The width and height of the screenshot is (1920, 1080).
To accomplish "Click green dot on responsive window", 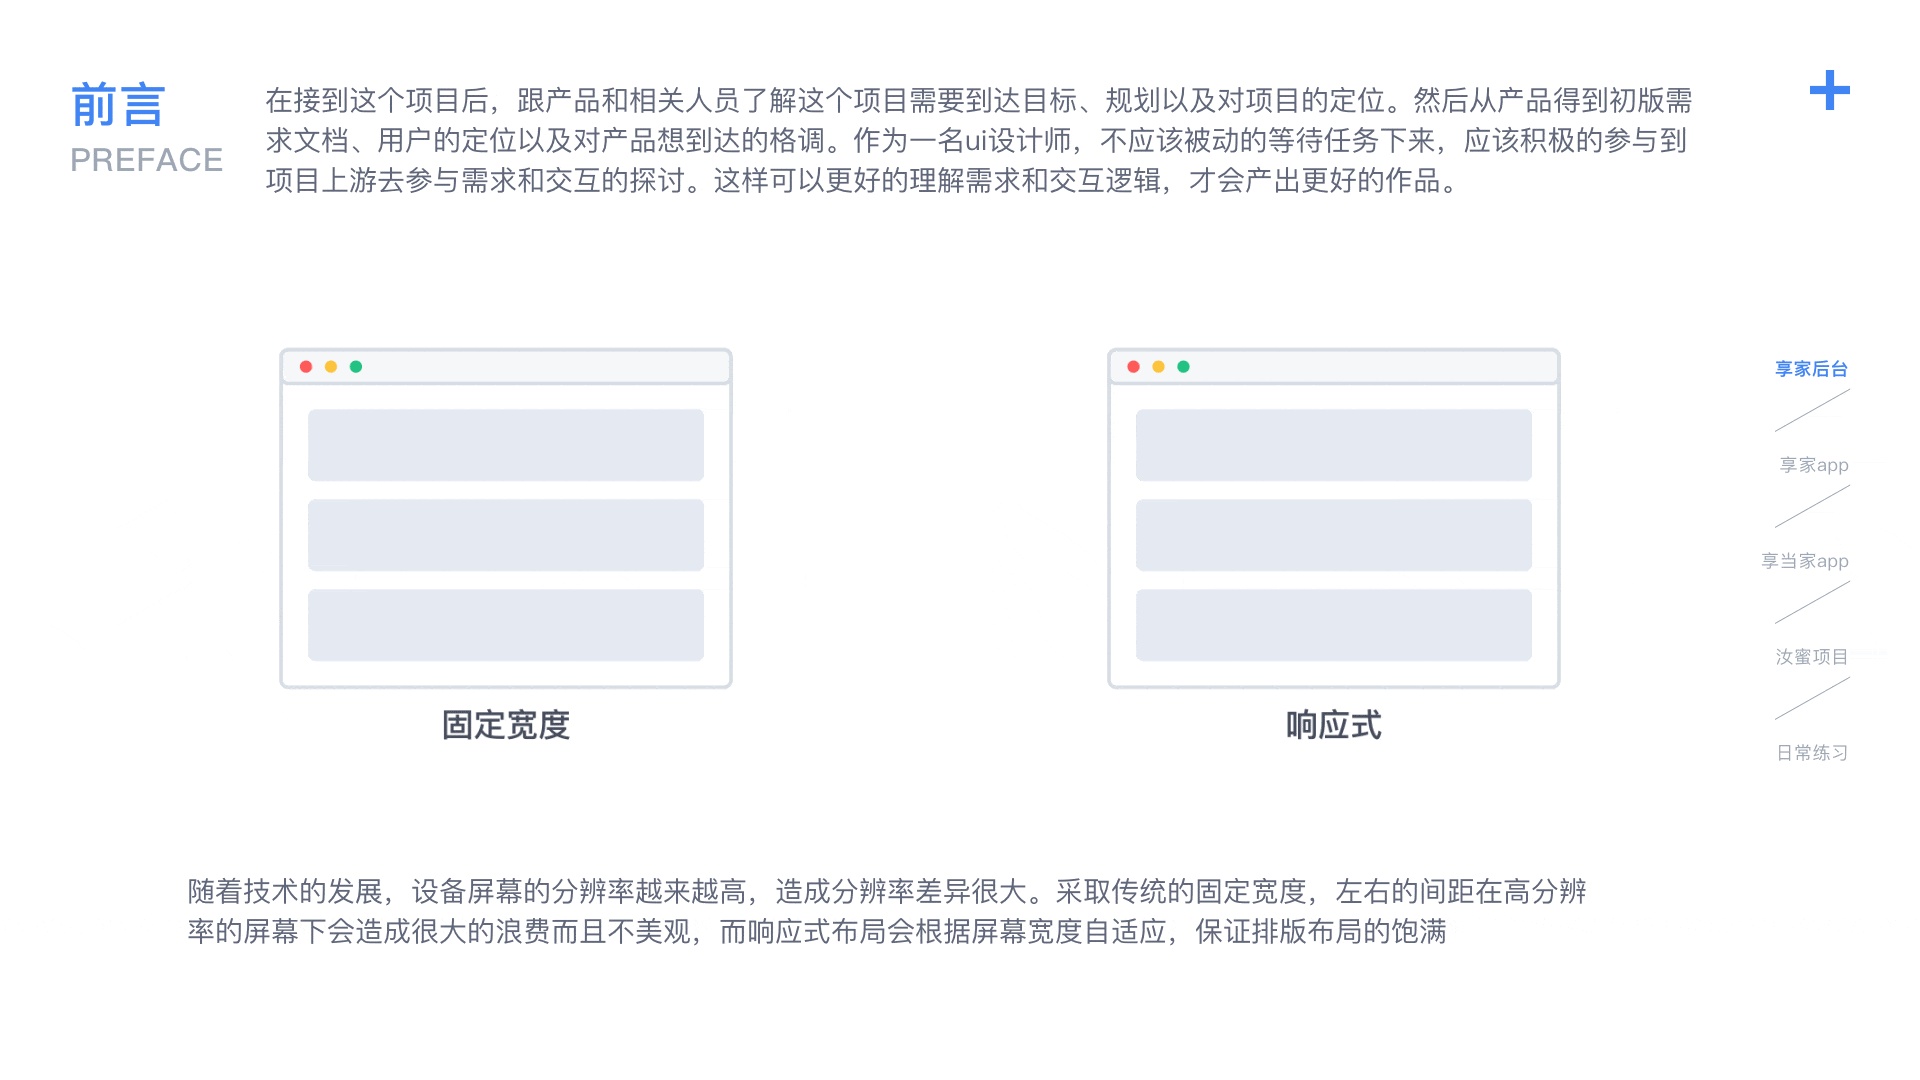I will tap(1183, 367).
